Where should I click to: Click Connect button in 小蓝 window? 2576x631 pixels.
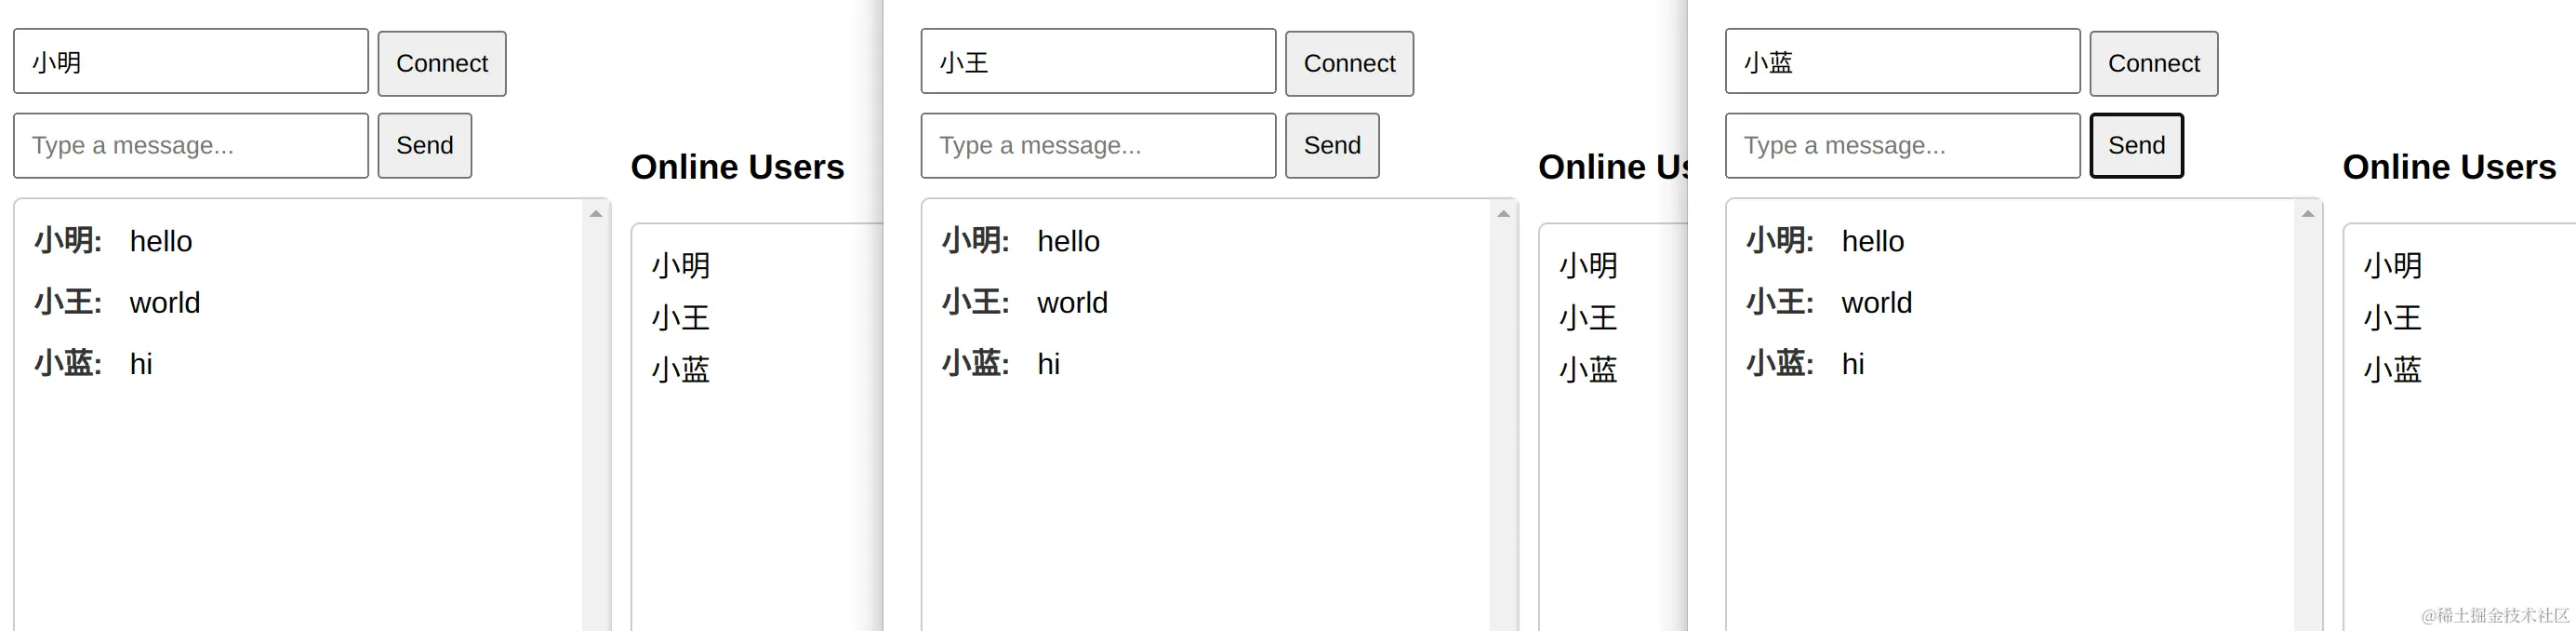pyautogui.click(x=2153, y=63)
